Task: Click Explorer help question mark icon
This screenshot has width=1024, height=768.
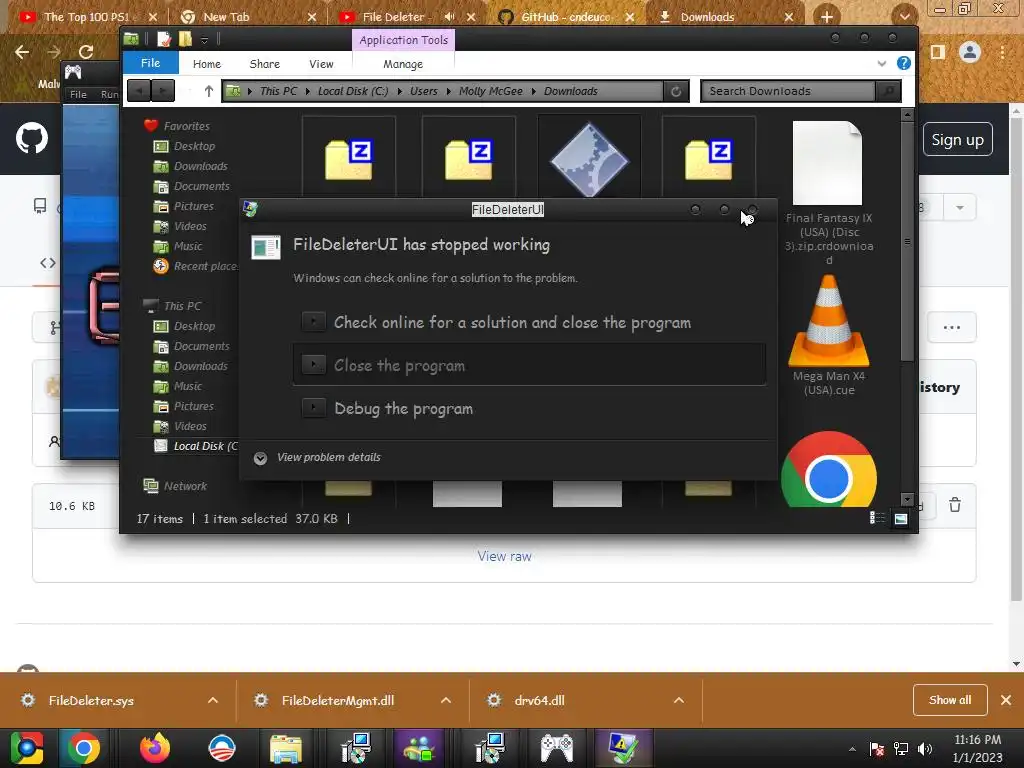Action: [x=904, y=63]
